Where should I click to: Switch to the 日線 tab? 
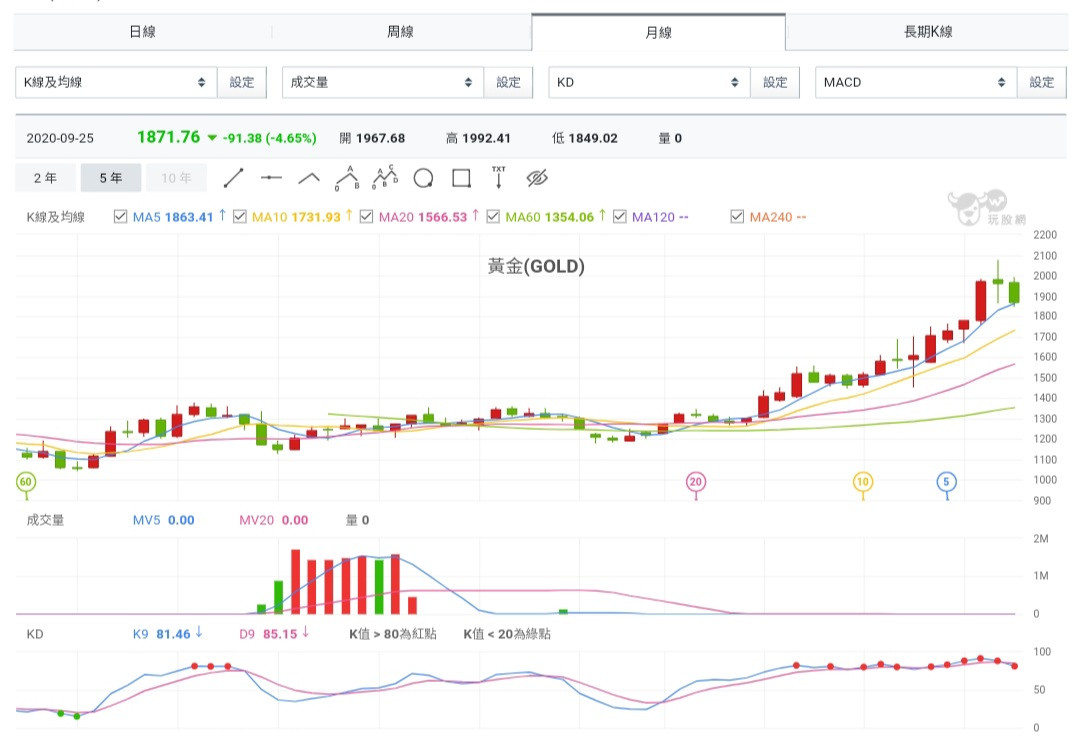(142, 32)
